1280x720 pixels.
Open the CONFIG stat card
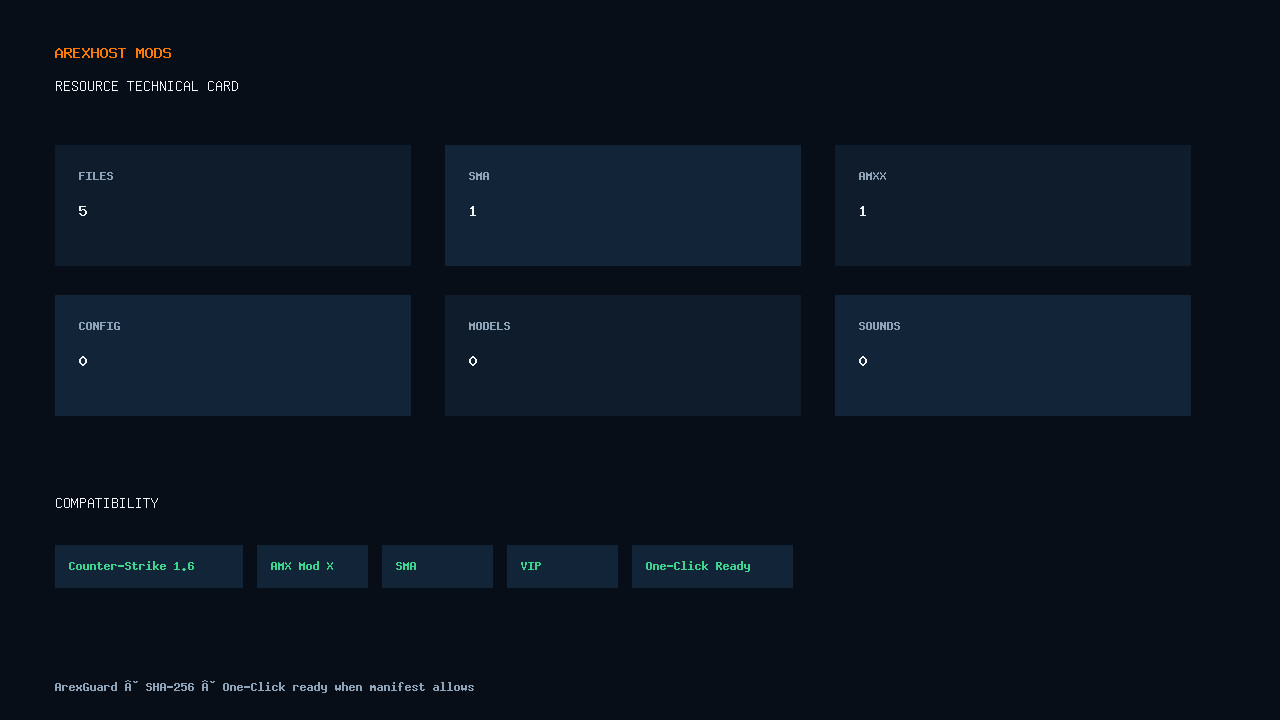(x=233, y=355)
